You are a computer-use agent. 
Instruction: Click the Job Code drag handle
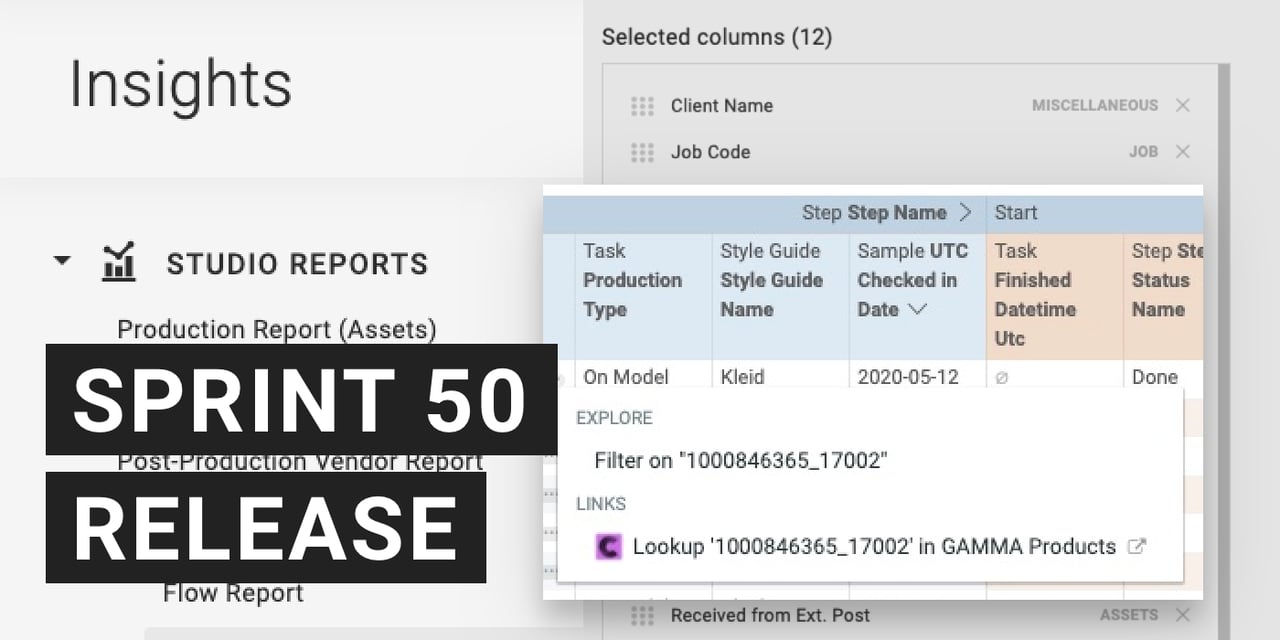point(642,152)
